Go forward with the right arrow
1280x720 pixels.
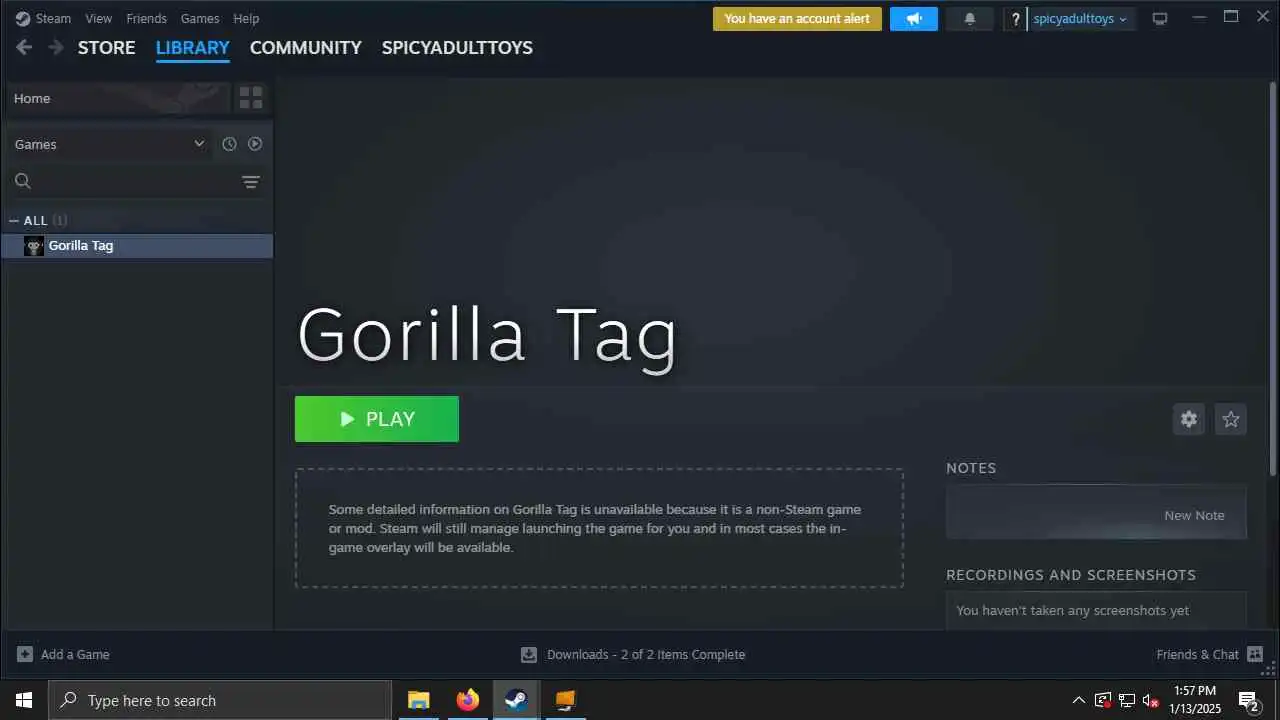click(x=56, y=47)
